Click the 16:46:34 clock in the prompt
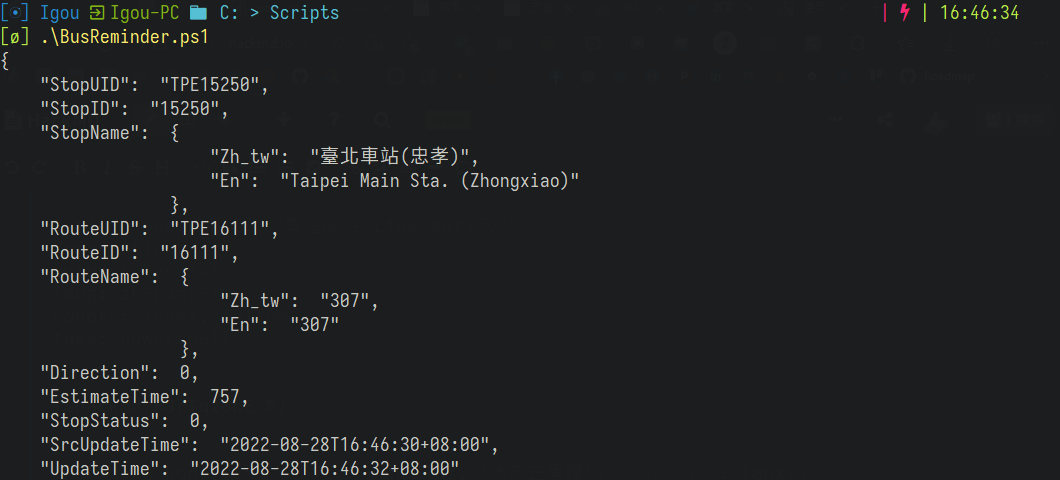The image size is (1060, 480). tap(980, 13)
